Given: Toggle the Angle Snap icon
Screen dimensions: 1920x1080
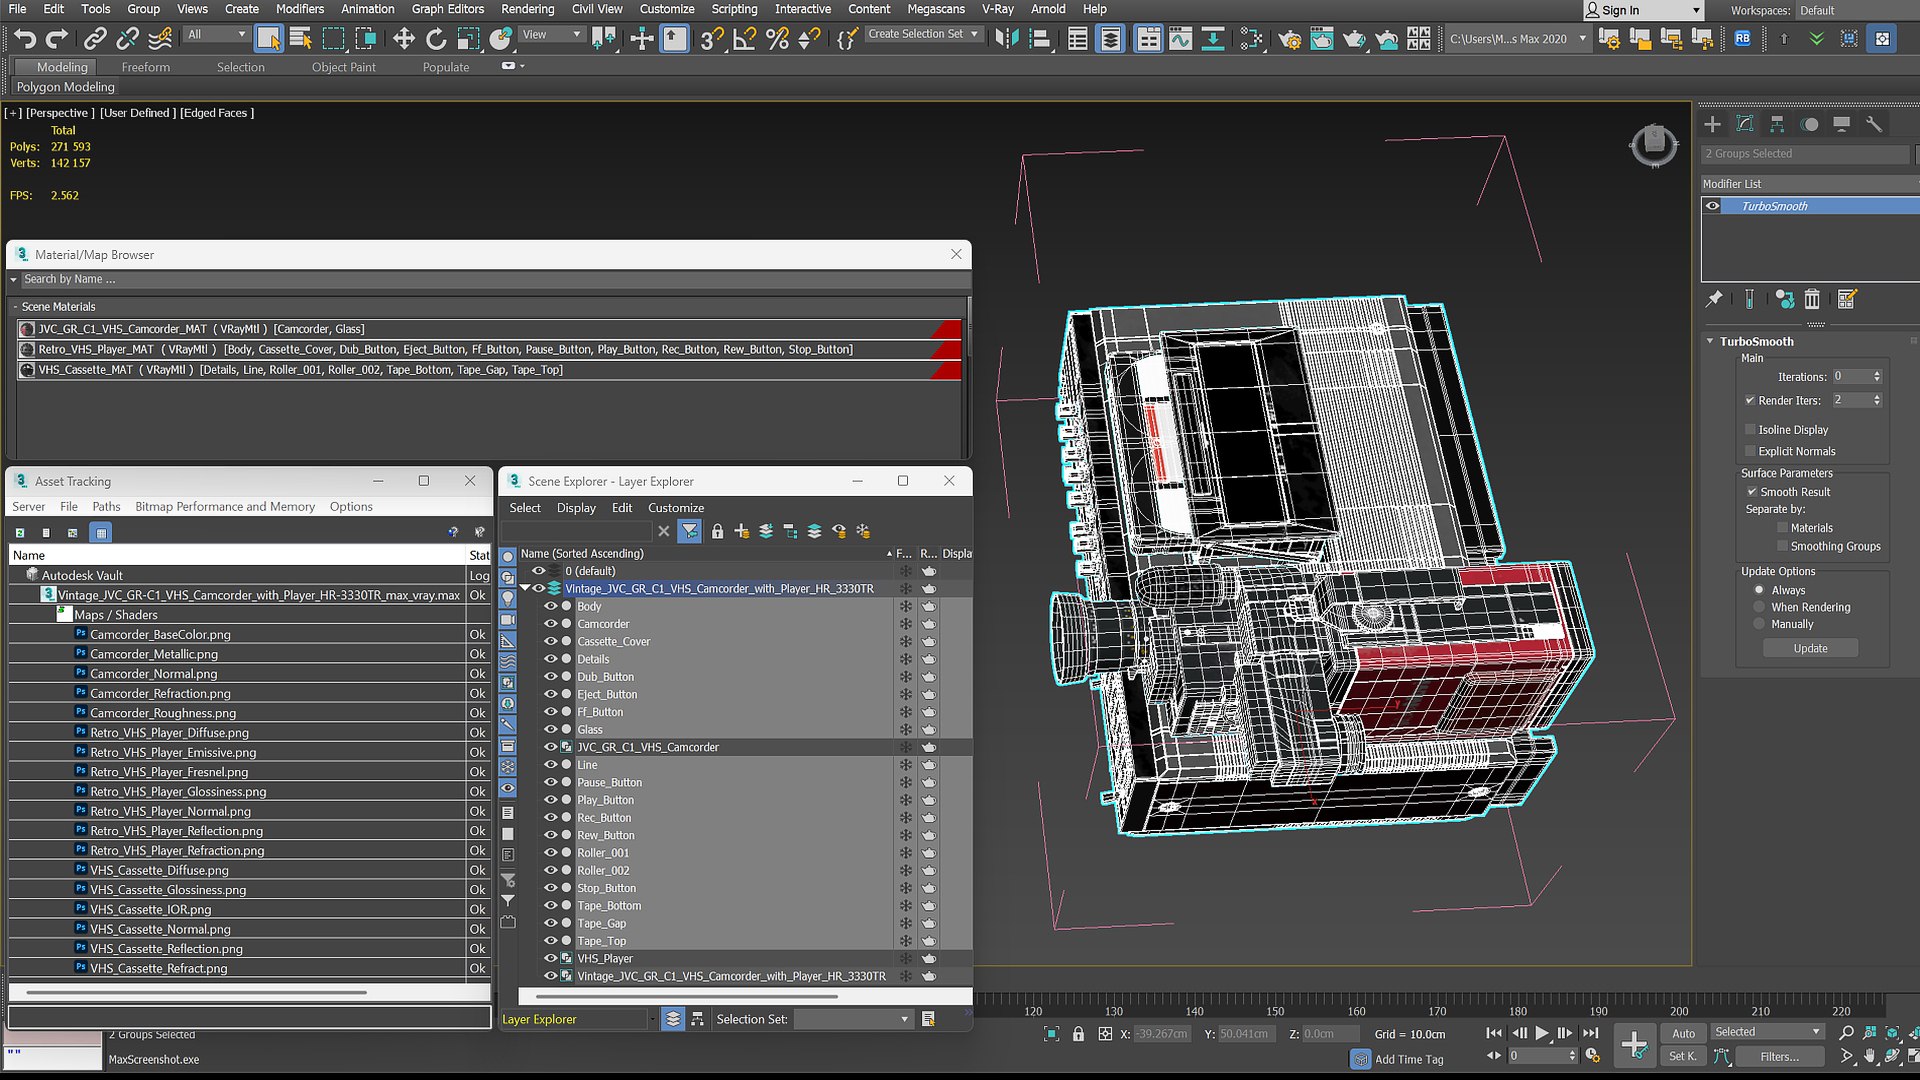Looking at the screenshot, I should [x=745, y=39].
